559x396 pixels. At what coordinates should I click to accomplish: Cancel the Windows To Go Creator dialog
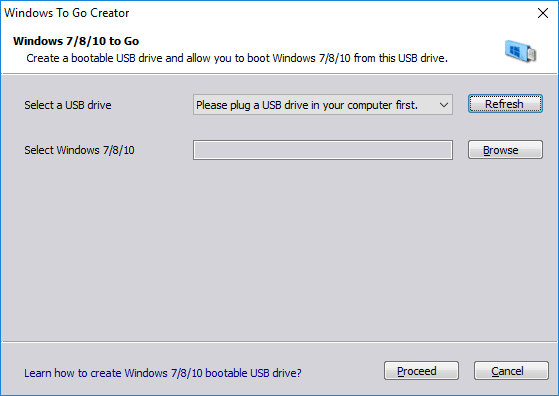coord(511,370)
